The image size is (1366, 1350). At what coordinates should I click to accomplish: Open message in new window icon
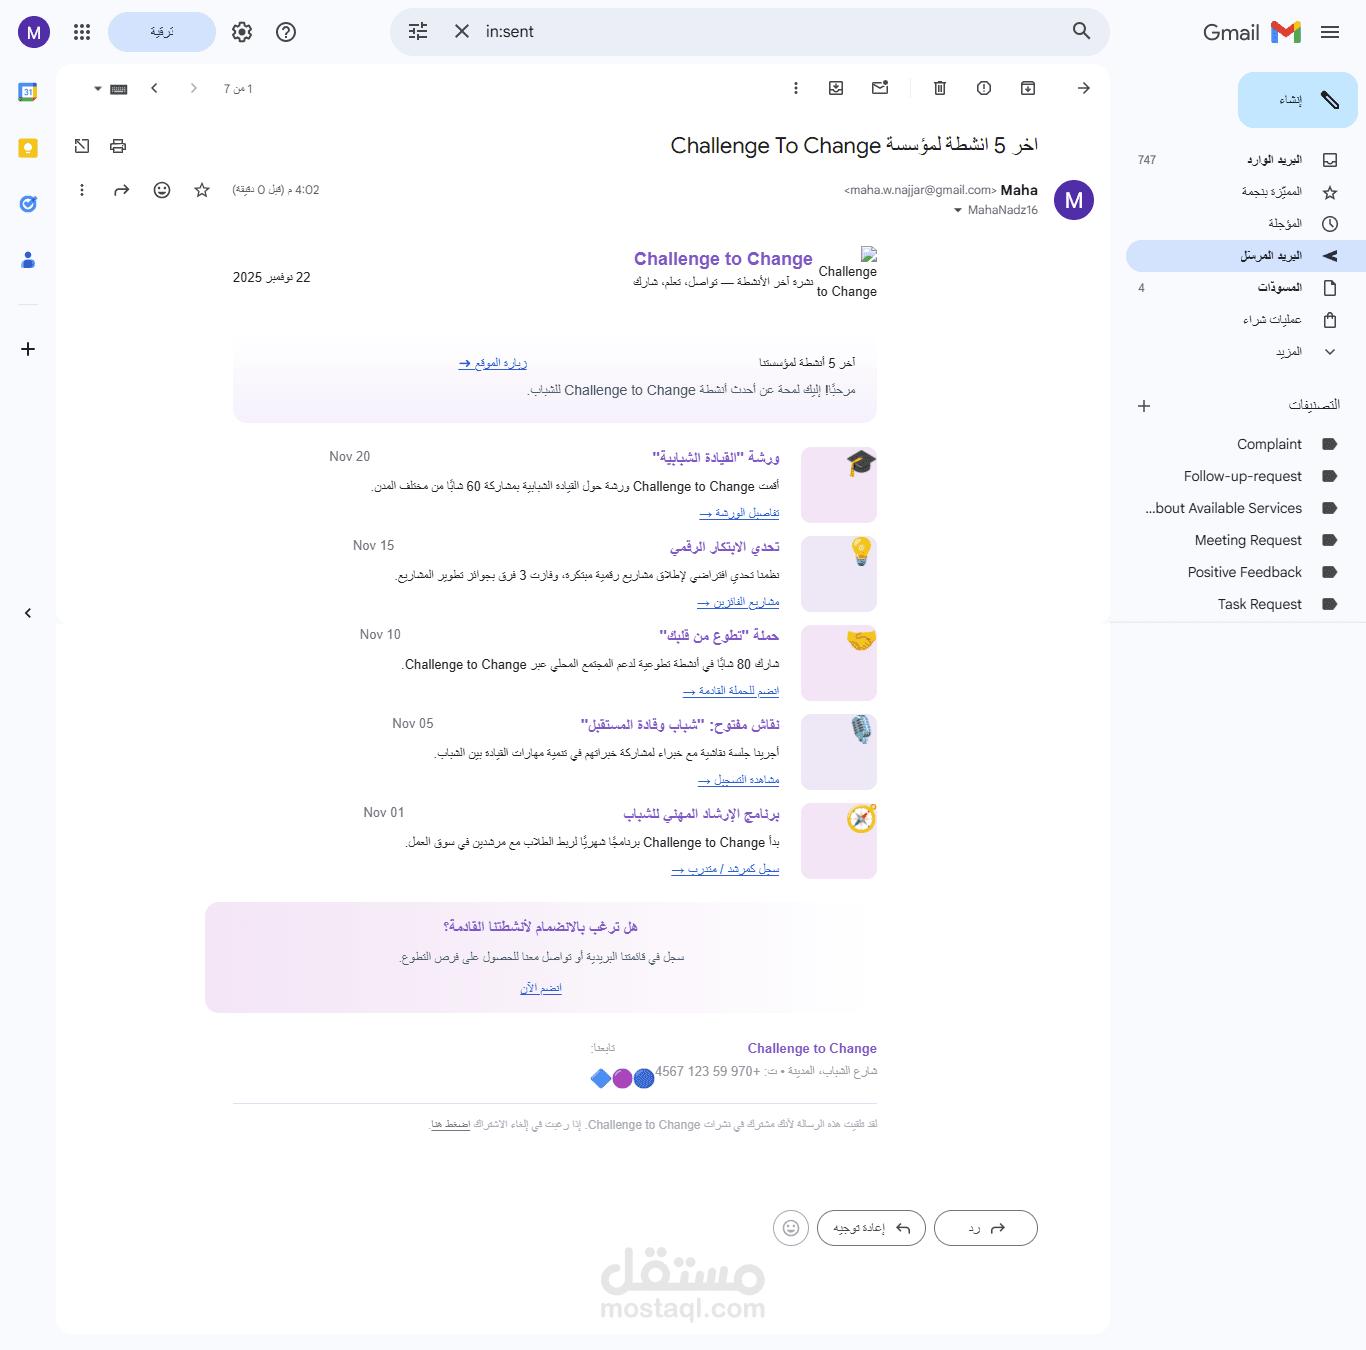[x=82, y=146]
